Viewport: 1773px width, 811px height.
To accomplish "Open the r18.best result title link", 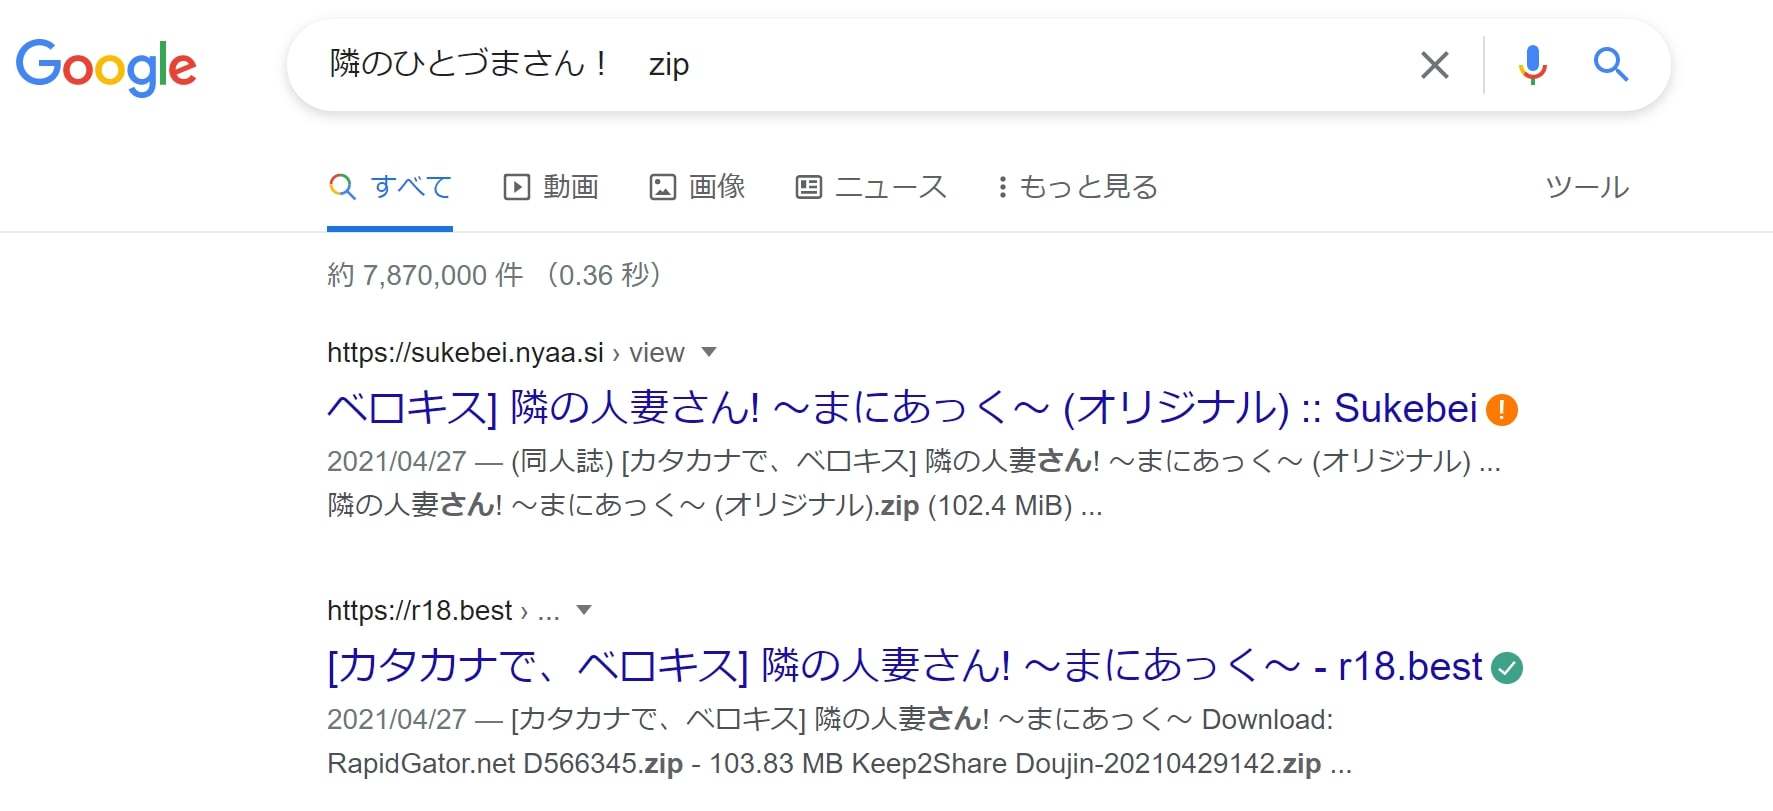I will (904, 666).
